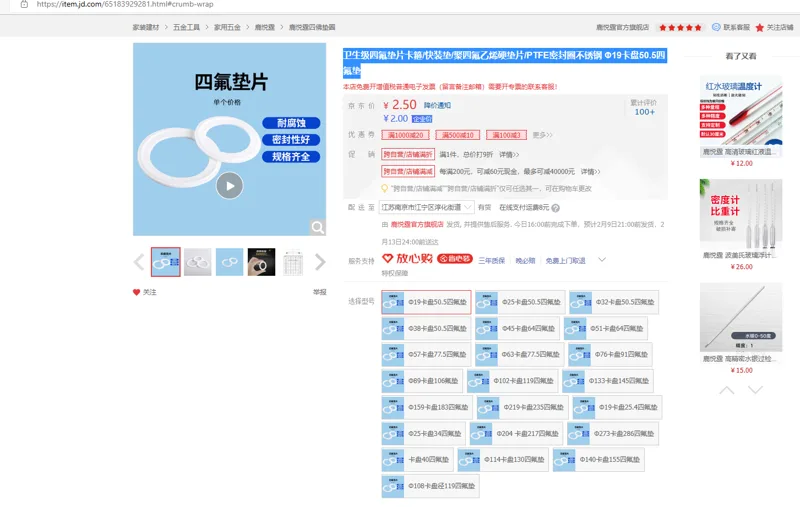Show next product thumbnails with right arrow
The height and width of the screenshot is (507, 800).
(x=320, y=262)
